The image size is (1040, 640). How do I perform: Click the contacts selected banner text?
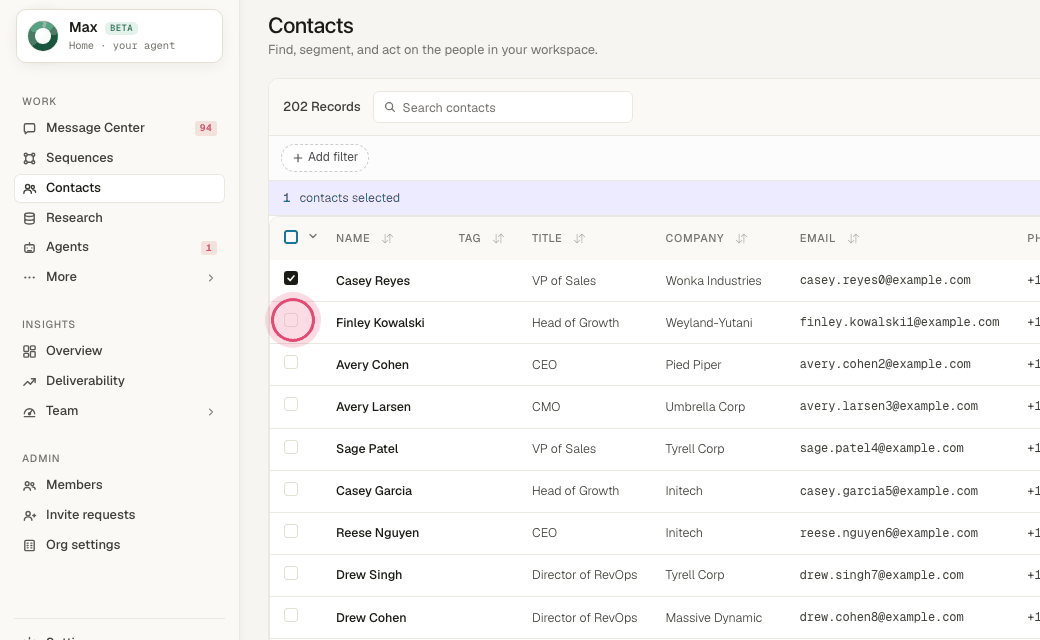click(350, 198)
